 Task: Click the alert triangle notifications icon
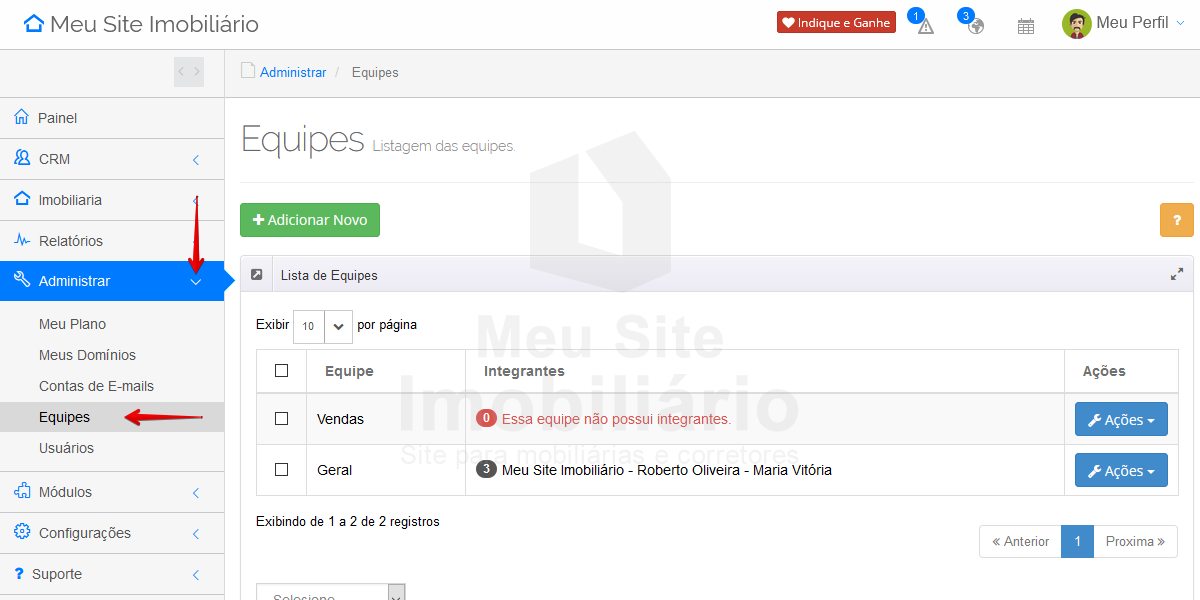click(x=925, y=26)
